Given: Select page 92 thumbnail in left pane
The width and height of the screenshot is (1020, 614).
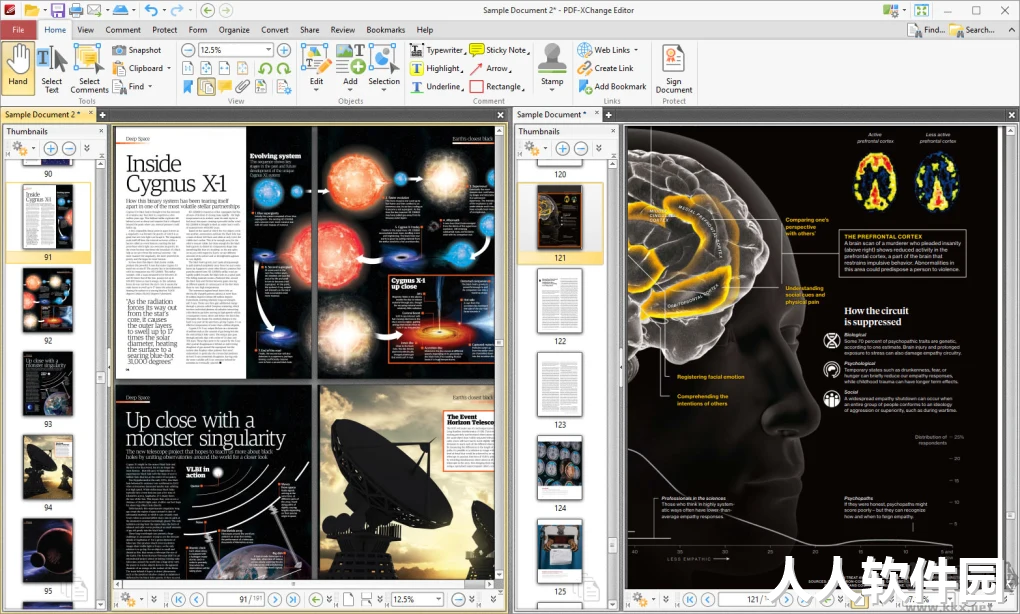Looking at the screenshot, I should 47,300.
